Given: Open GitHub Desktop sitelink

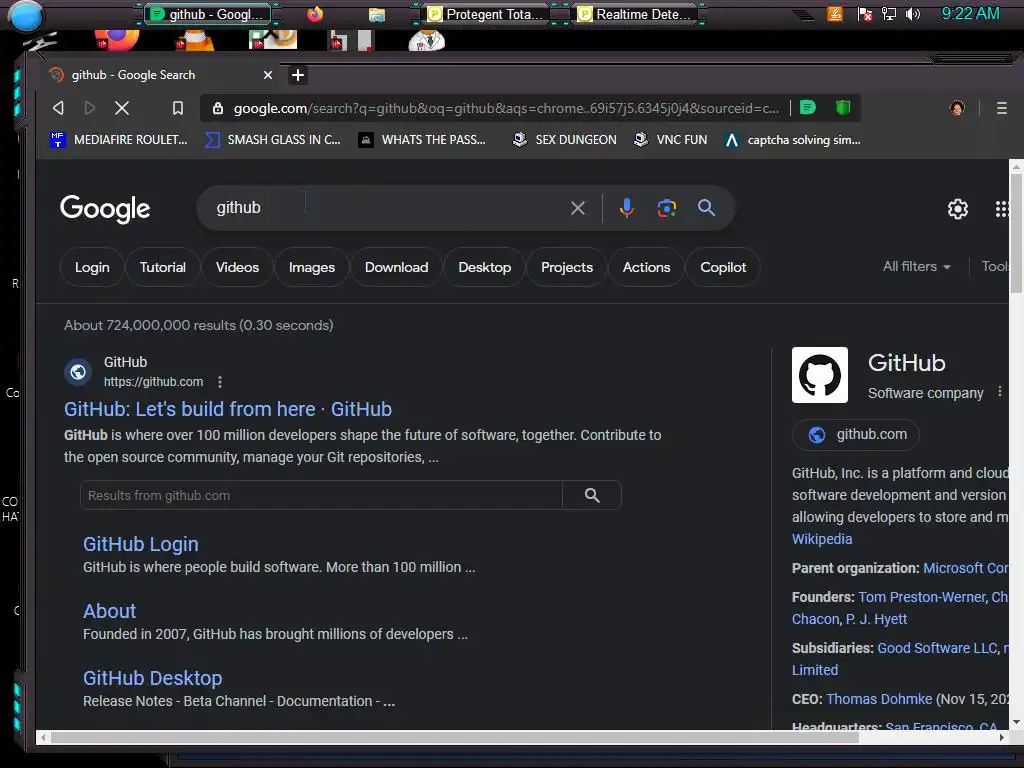Looking at the screenshot, I should pos(152,678).
